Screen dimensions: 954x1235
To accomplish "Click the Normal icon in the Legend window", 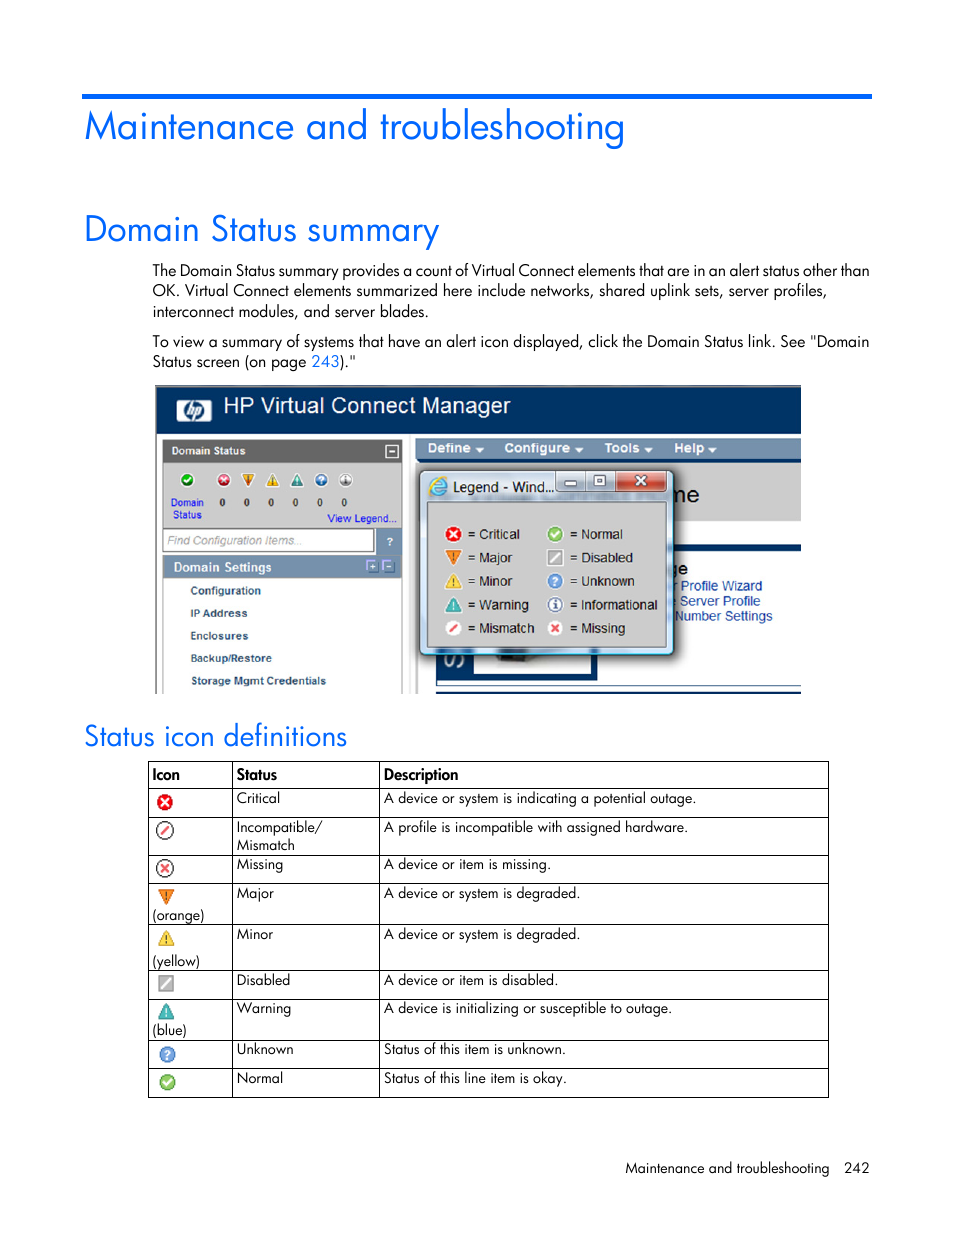I will tap(555, 534).
